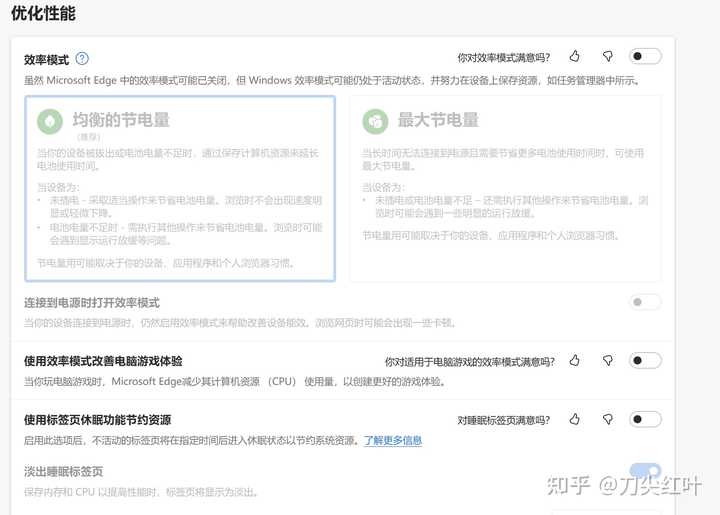
Task: Click the text 你对适用于电脑游戏的效率模式满意吗?
Action: (x=470, y=362)
